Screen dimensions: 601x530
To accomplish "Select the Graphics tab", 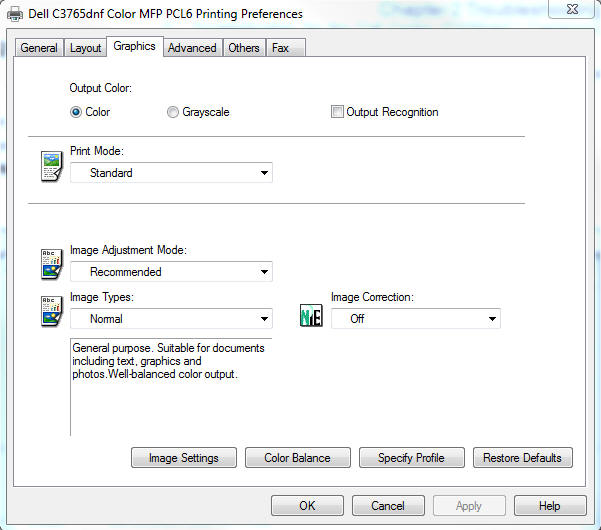I will pos(135,46).
